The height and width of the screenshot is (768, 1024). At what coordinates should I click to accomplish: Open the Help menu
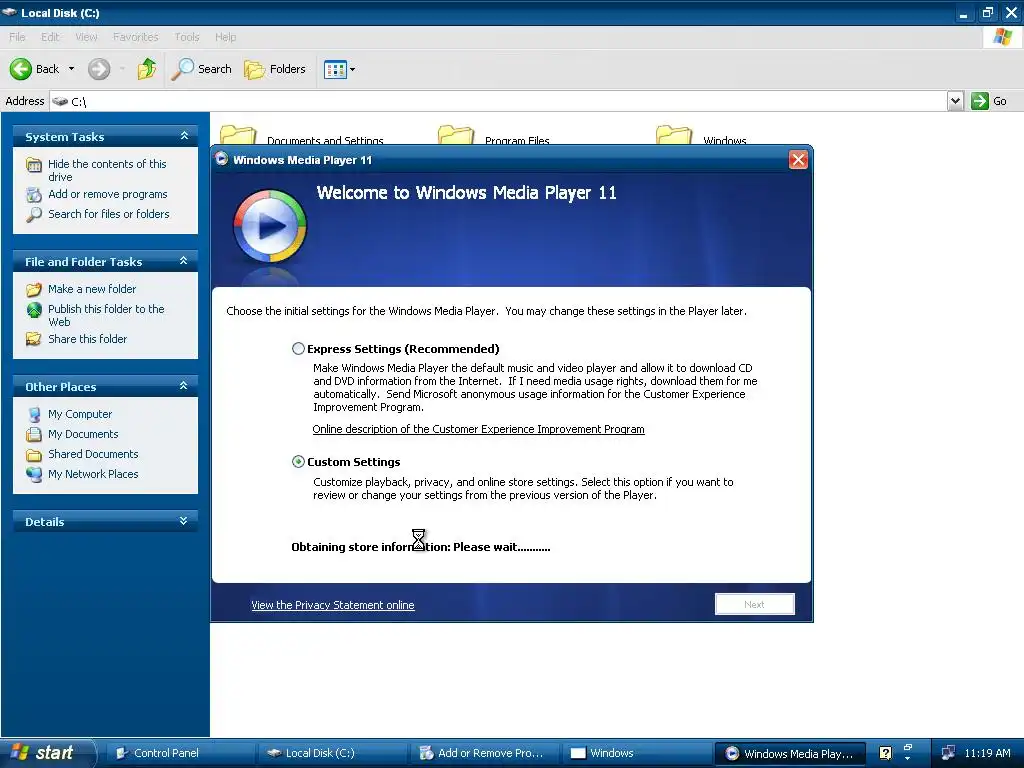pyautogui.click(x=225, y=37)
